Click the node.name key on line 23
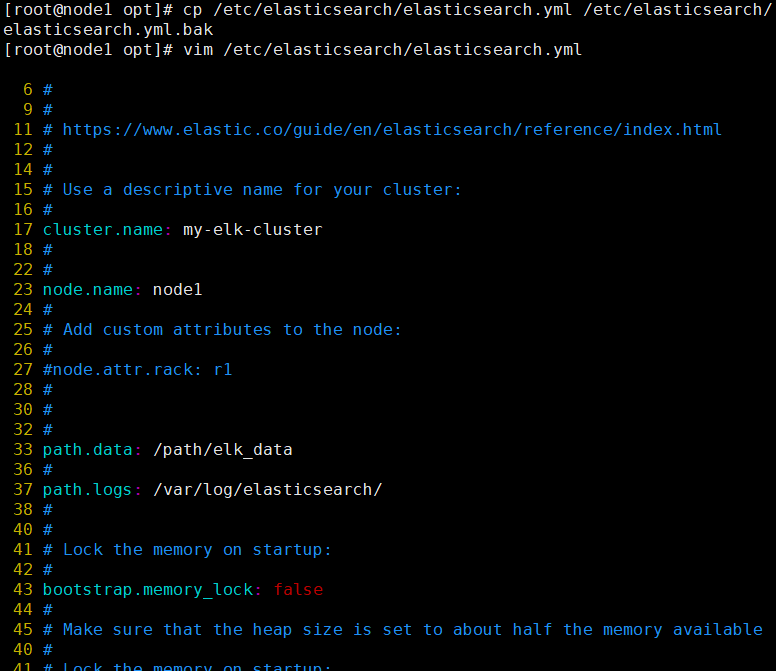This screenshot has width=776, height=671. pos(88,289)
